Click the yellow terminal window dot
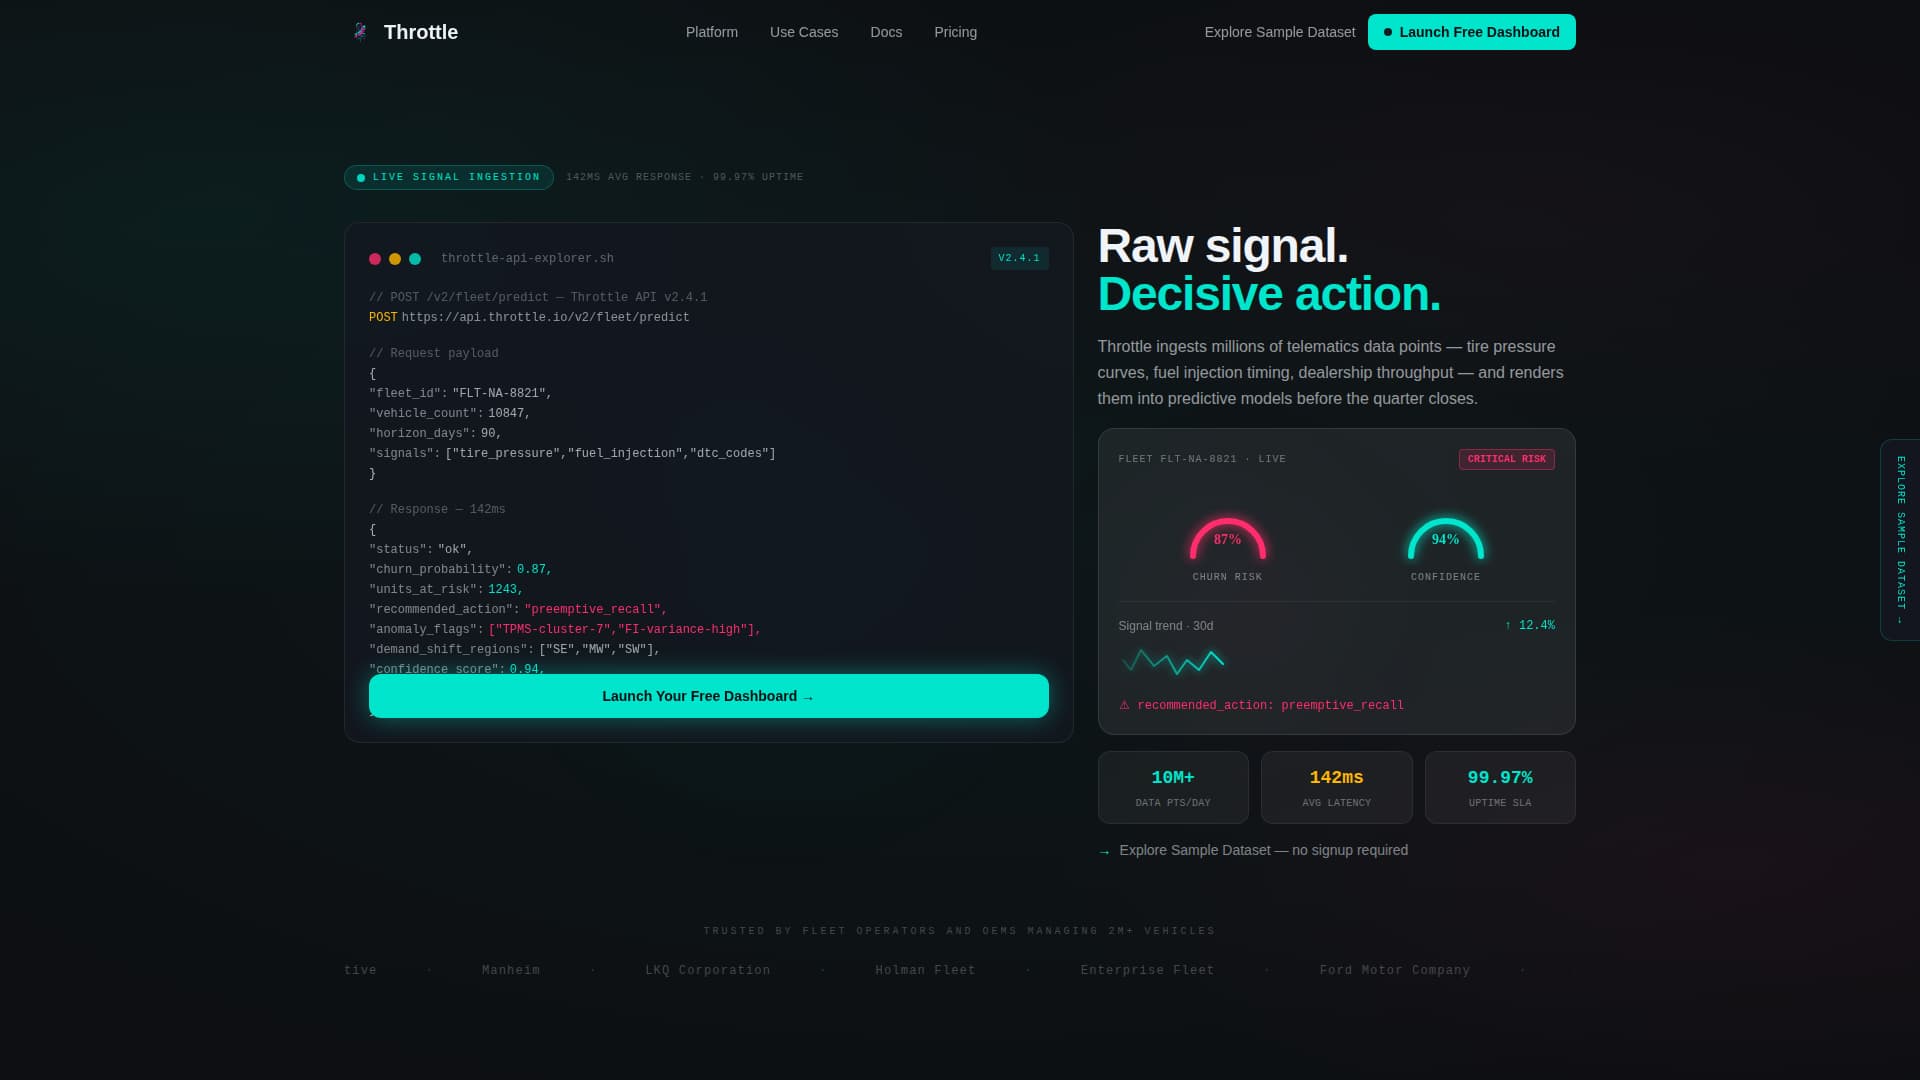Viewport: 1920px width, 1080px height. pos(395,259)
